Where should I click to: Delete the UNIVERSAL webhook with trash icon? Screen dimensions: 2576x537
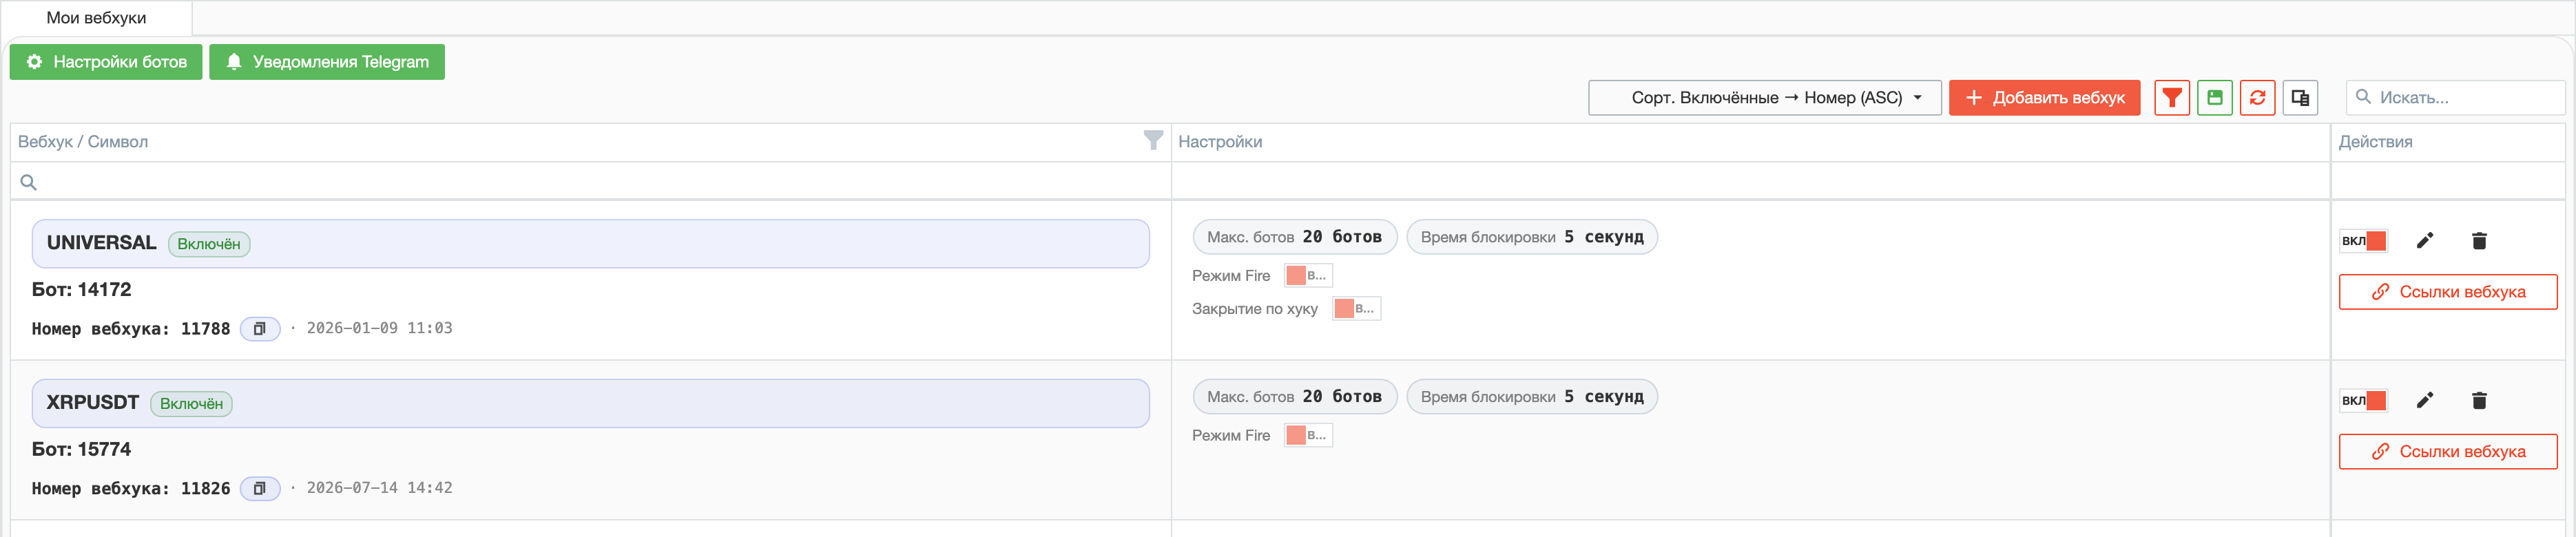(x=2479, y=241)
